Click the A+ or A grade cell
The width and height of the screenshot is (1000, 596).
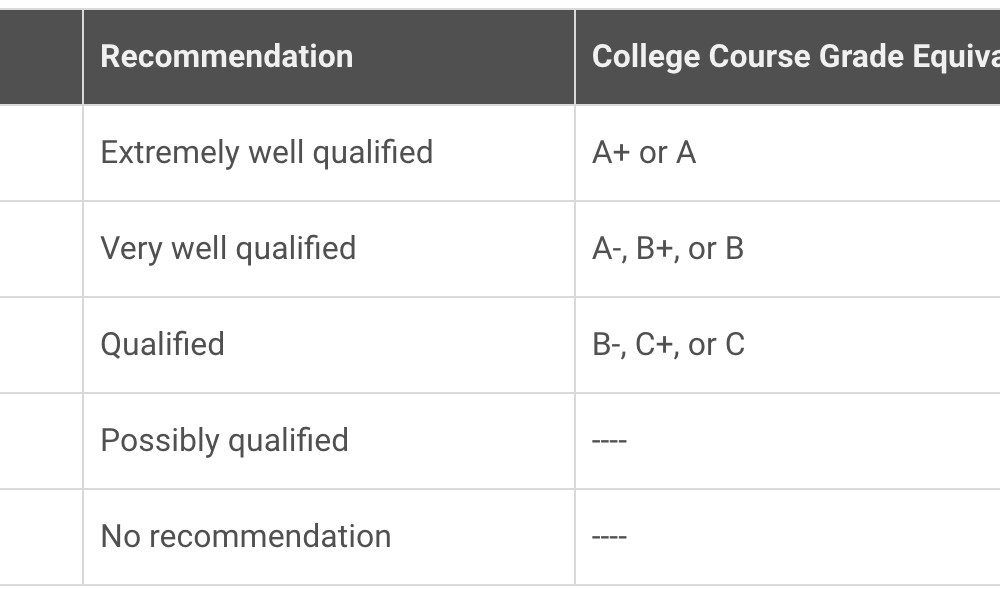[788, 153]
